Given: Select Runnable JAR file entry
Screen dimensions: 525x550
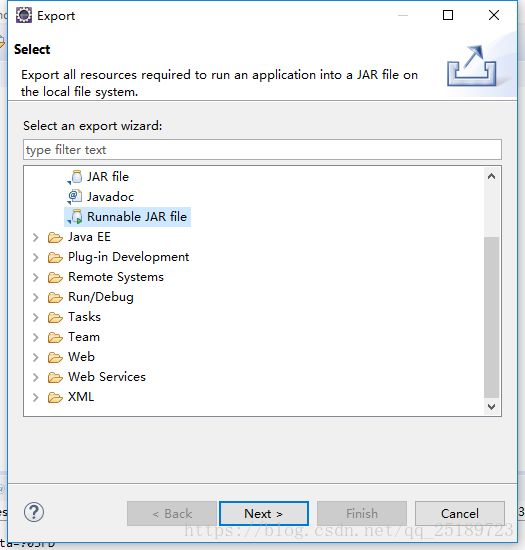Looking at the screenshot, I should coord(137,217).
